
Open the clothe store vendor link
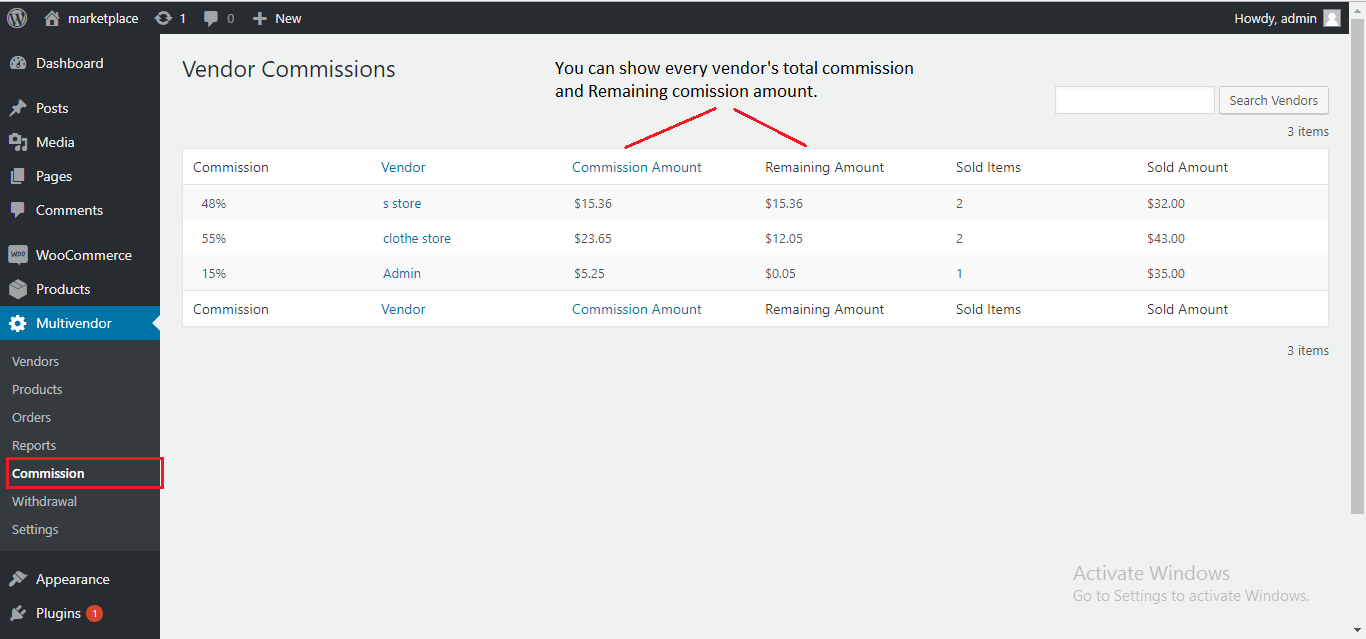click(x=417, y=238)
